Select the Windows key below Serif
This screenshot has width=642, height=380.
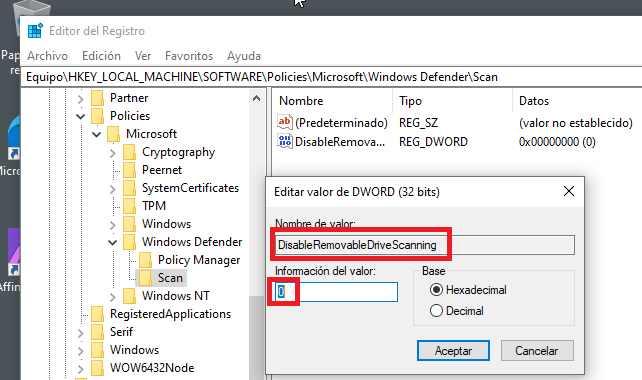click(x=134, y=350)
